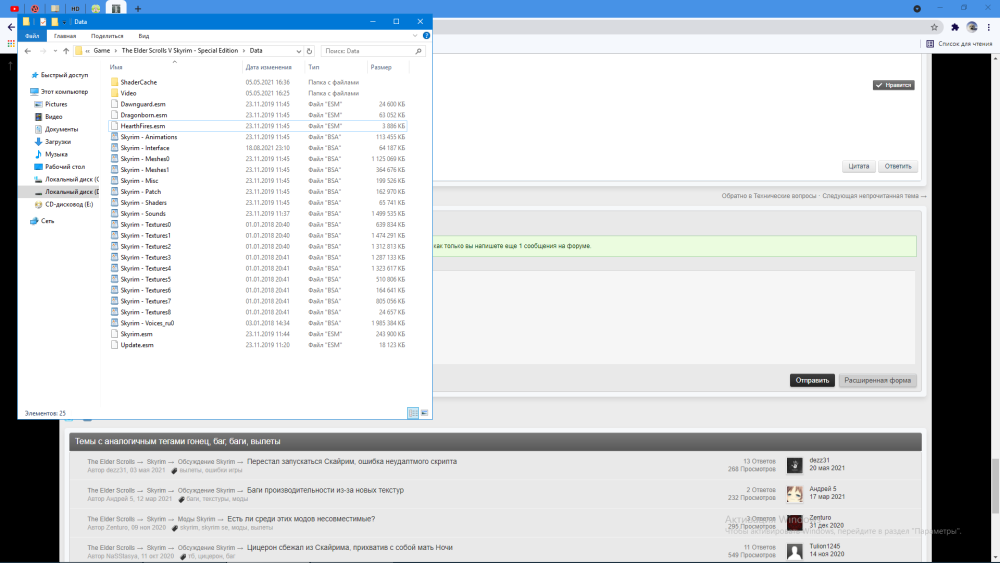This screenshot has height=563, width=1000.
Task: Select Музыка in navigation pane
Action: [x=51, y=154]
